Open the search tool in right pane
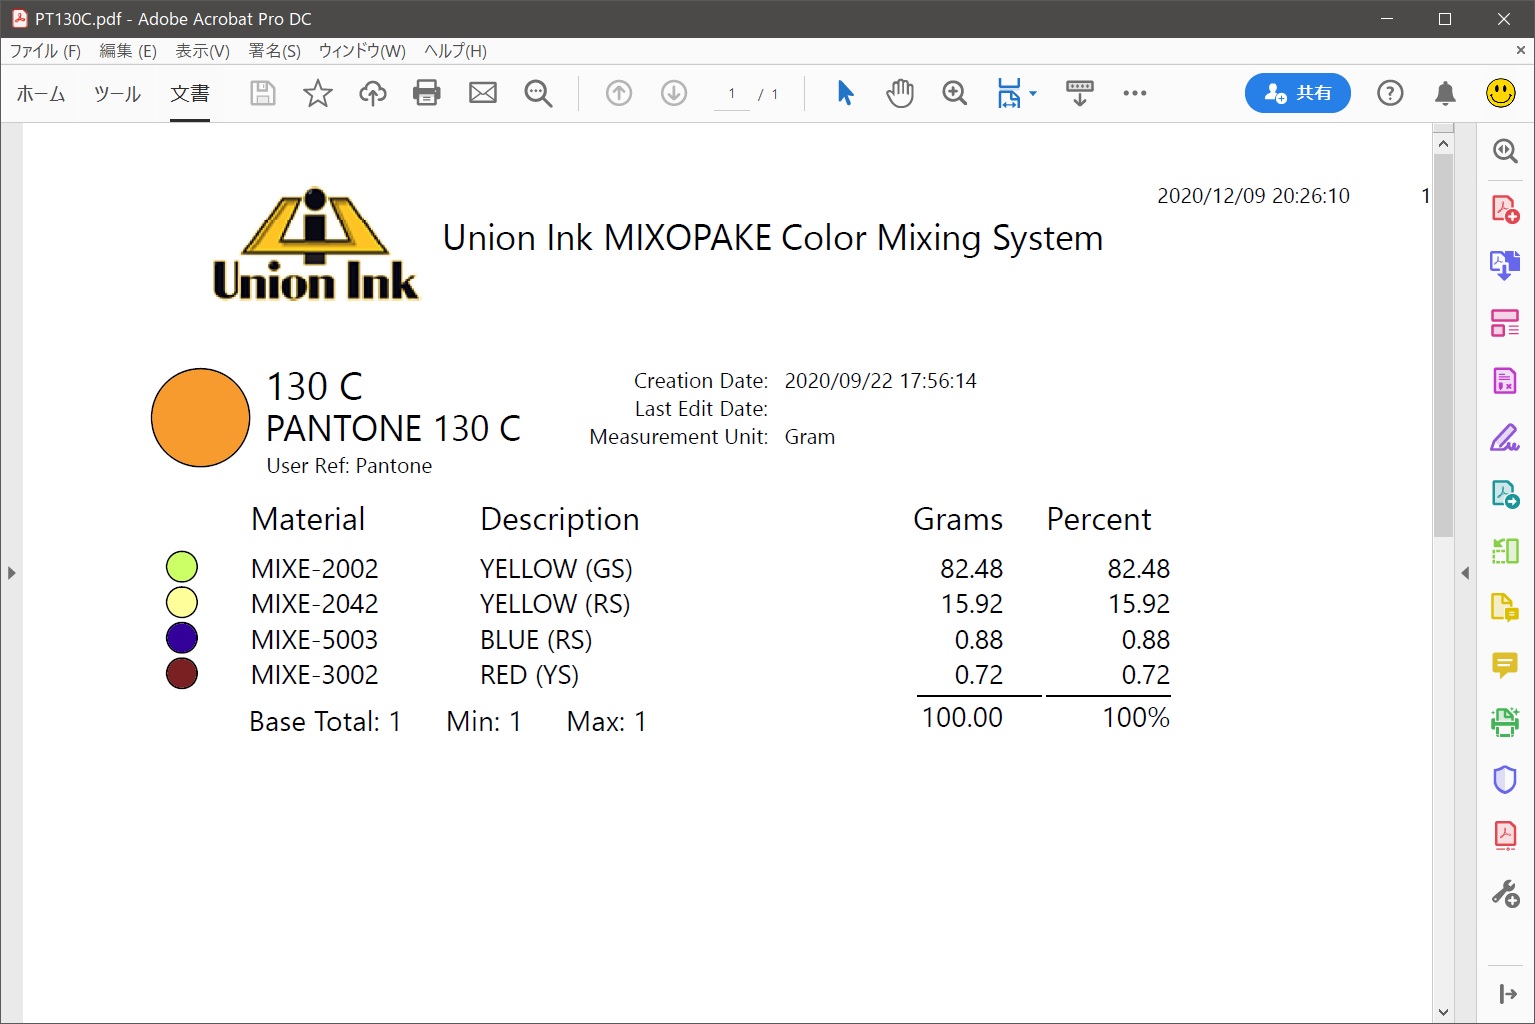 tap(1505, 151)
